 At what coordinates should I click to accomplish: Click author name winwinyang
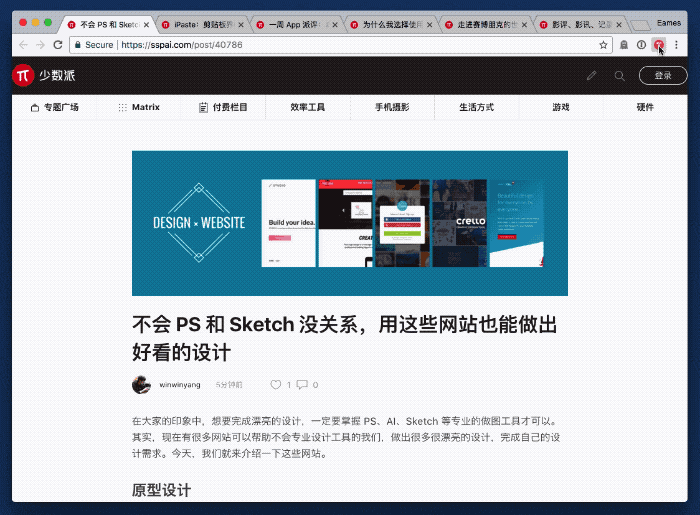point(180,384)
